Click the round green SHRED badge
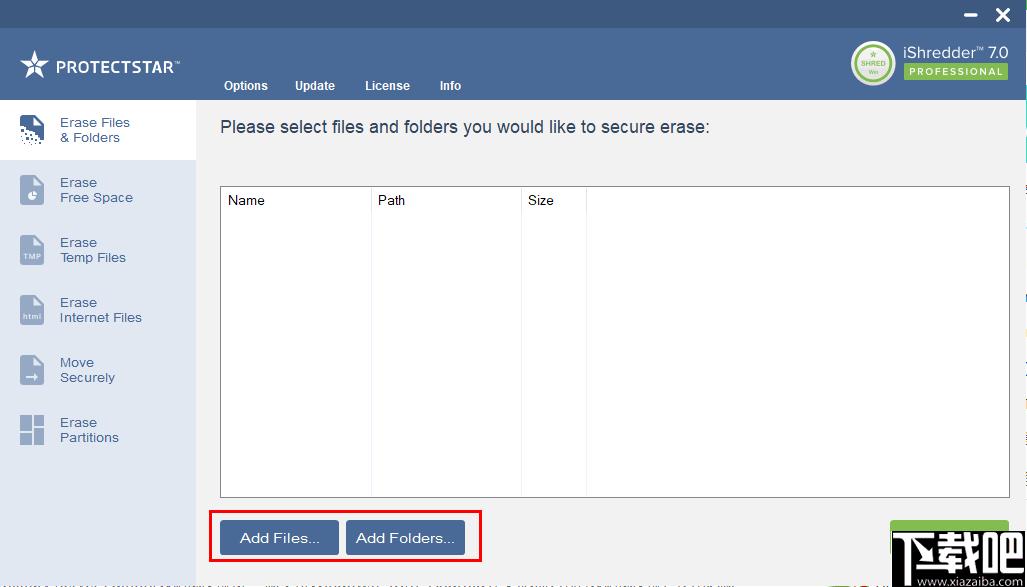The width and height of the screenshot is (1027, 587). point(872,63)
